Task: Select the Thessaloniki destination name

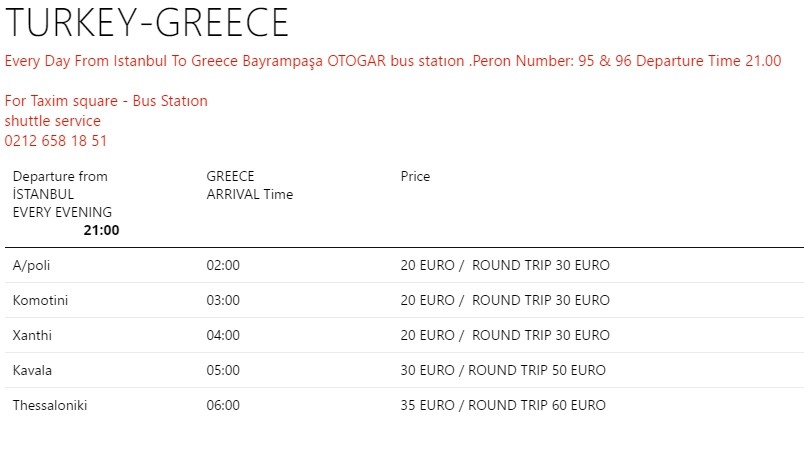Action: [x=50, y=405]
